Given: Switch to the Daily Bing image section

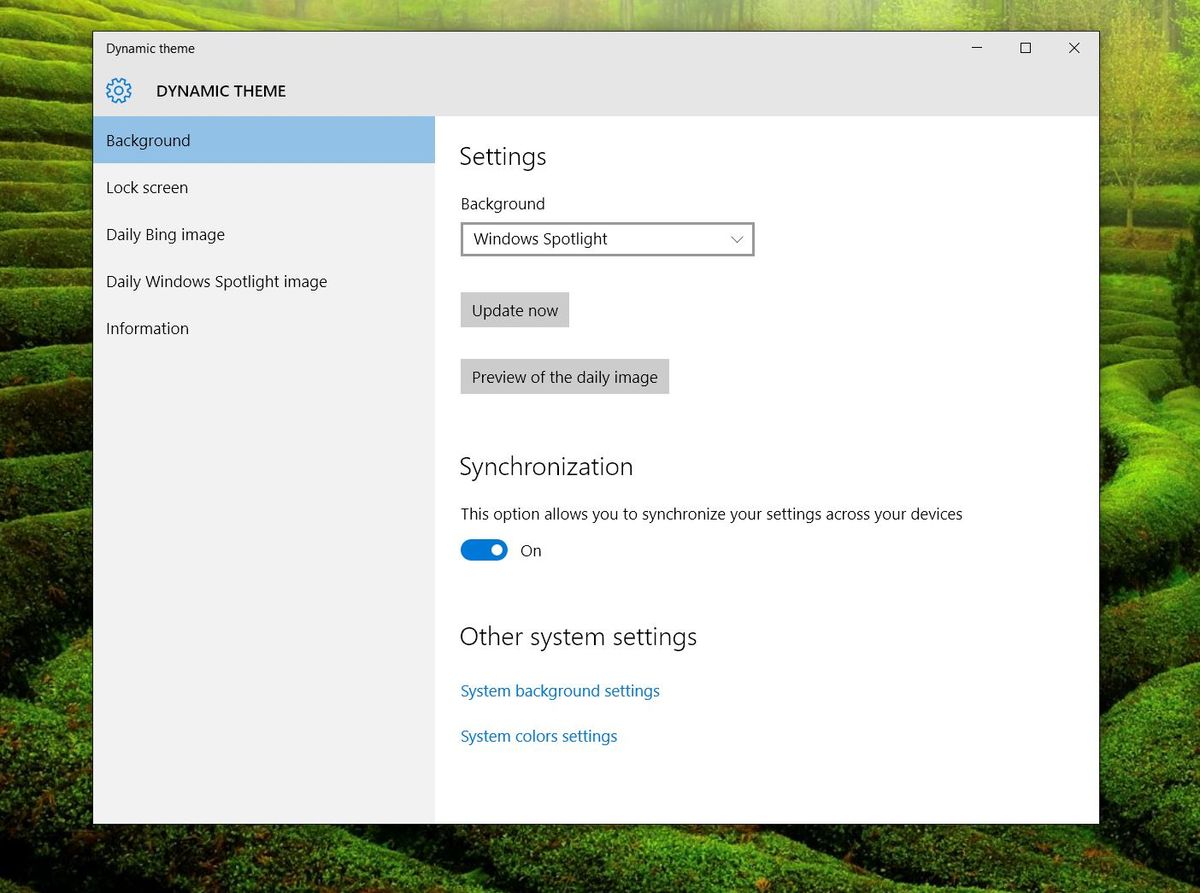Looking at the screenshot, I should 165,234.
